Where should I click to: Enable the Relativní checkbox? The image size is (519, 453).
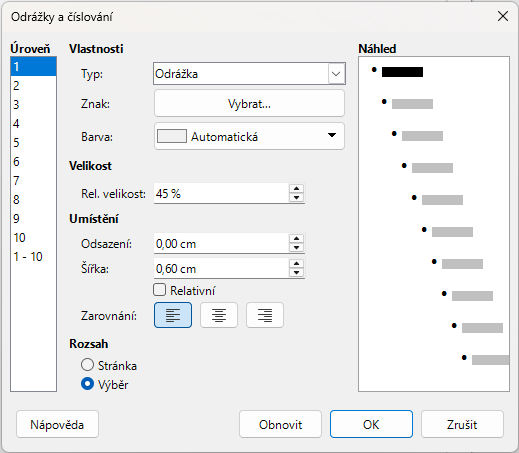click(160, 290)
